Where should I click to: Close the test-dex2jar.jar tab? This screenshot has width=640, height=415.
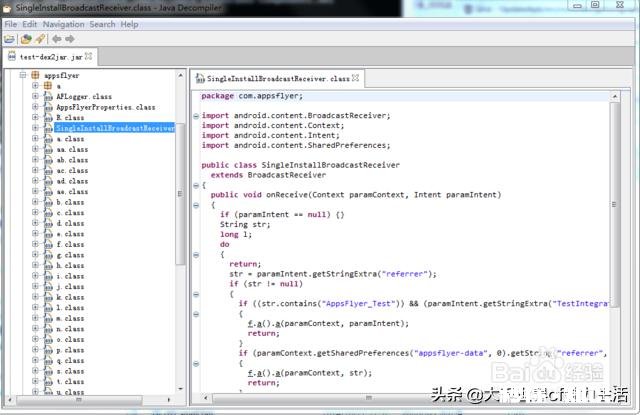[x=89, y=56]
